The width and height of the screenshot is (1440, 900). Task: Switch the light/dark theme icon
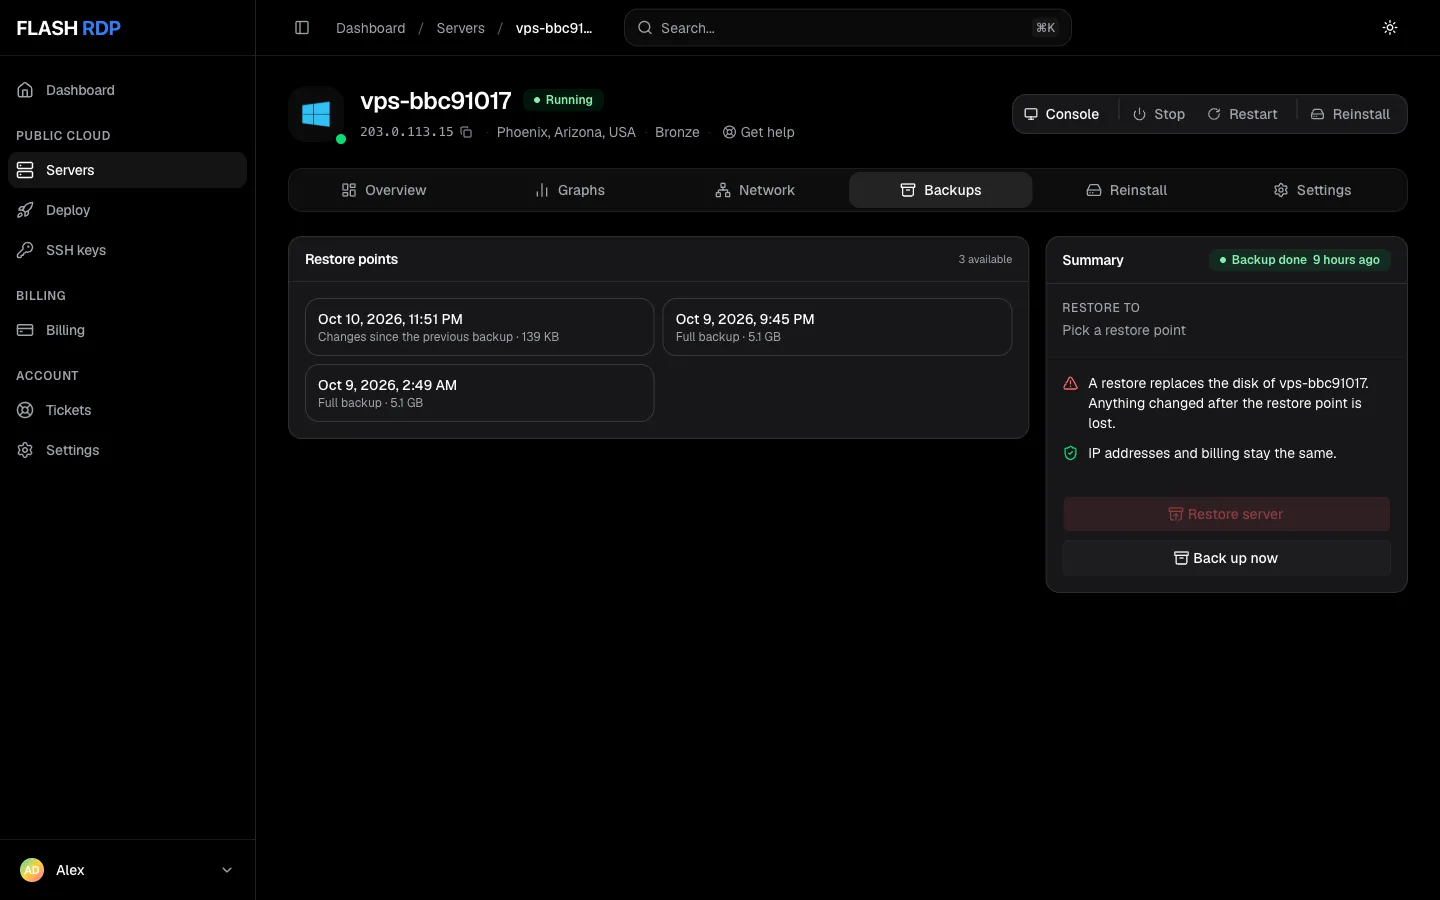(1390, 28)
